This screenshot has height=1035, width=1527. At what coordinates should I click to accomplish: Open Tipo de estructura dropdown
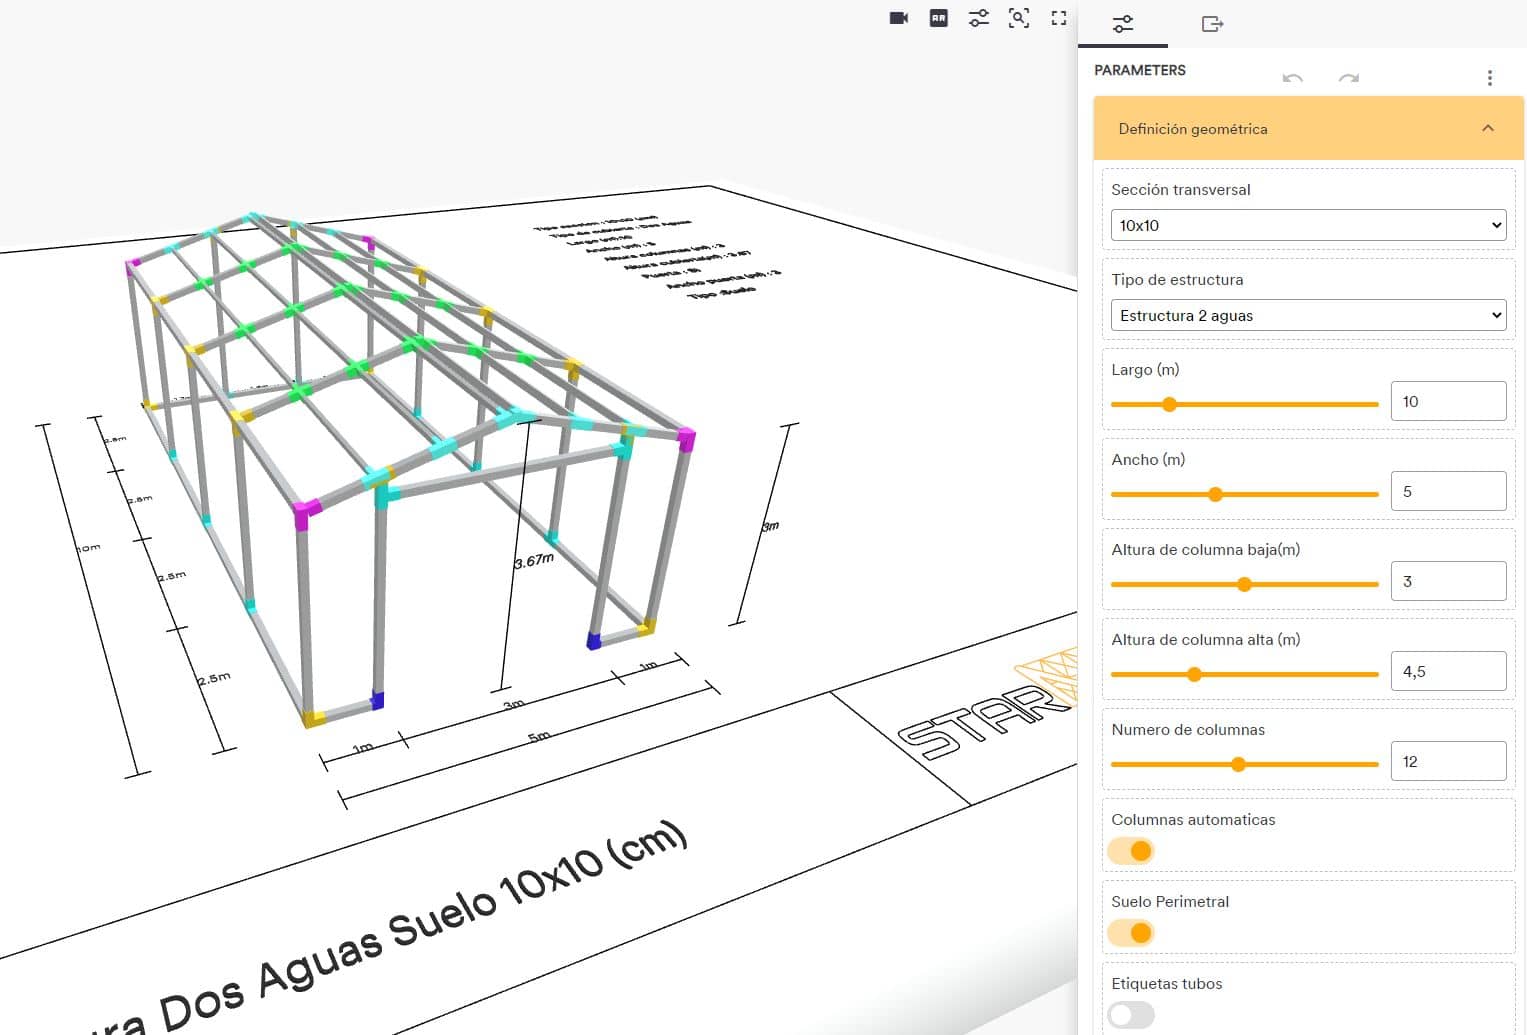[x=1308, y=315]
